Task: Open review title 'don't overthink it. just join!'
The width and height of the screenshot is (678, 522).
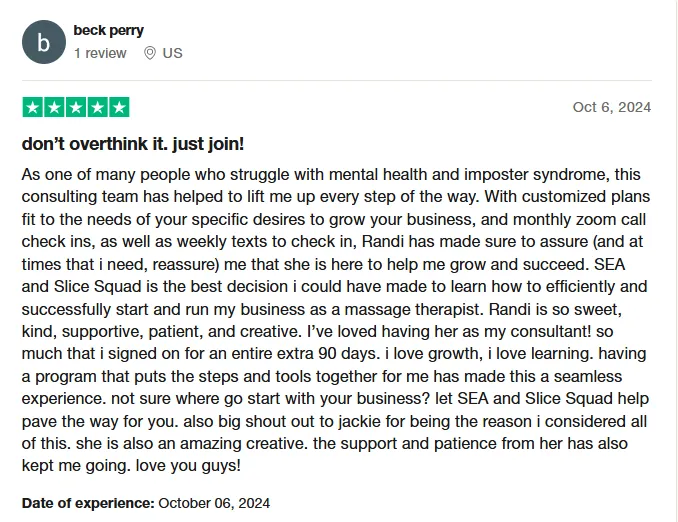Action: pos(133,144)
